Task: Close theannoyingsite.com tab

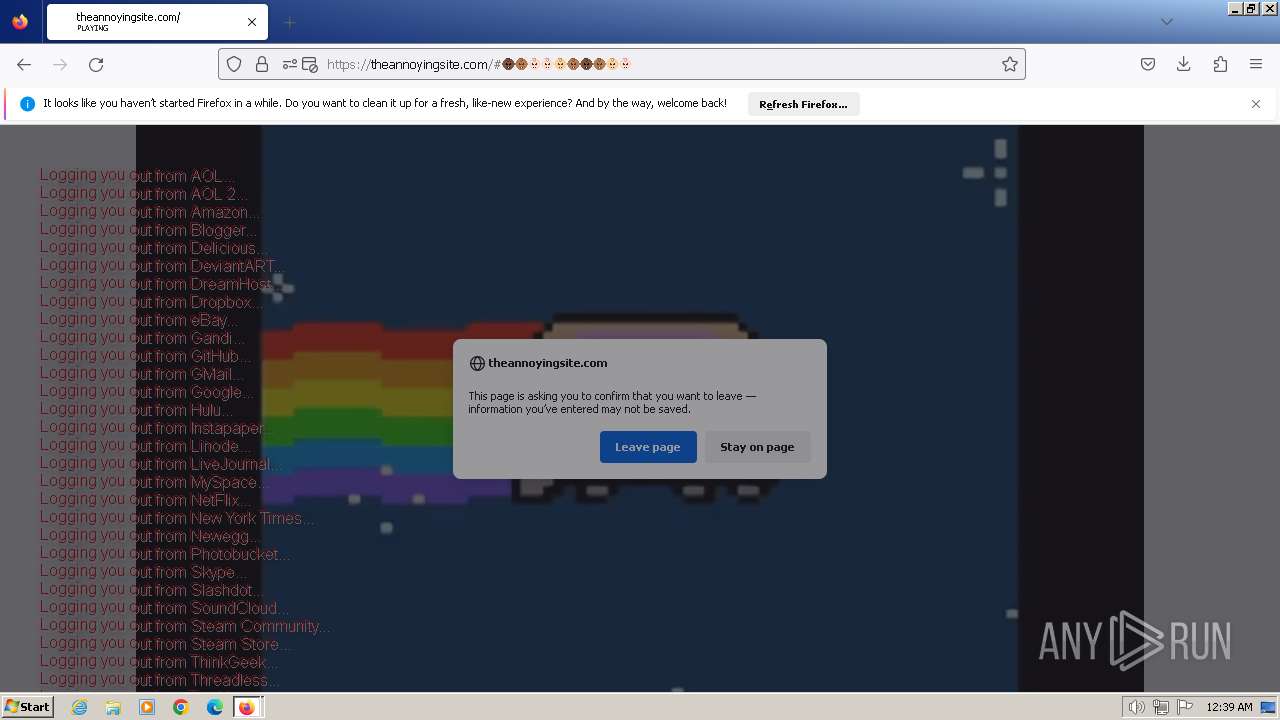Action: (x=252, y=22)
